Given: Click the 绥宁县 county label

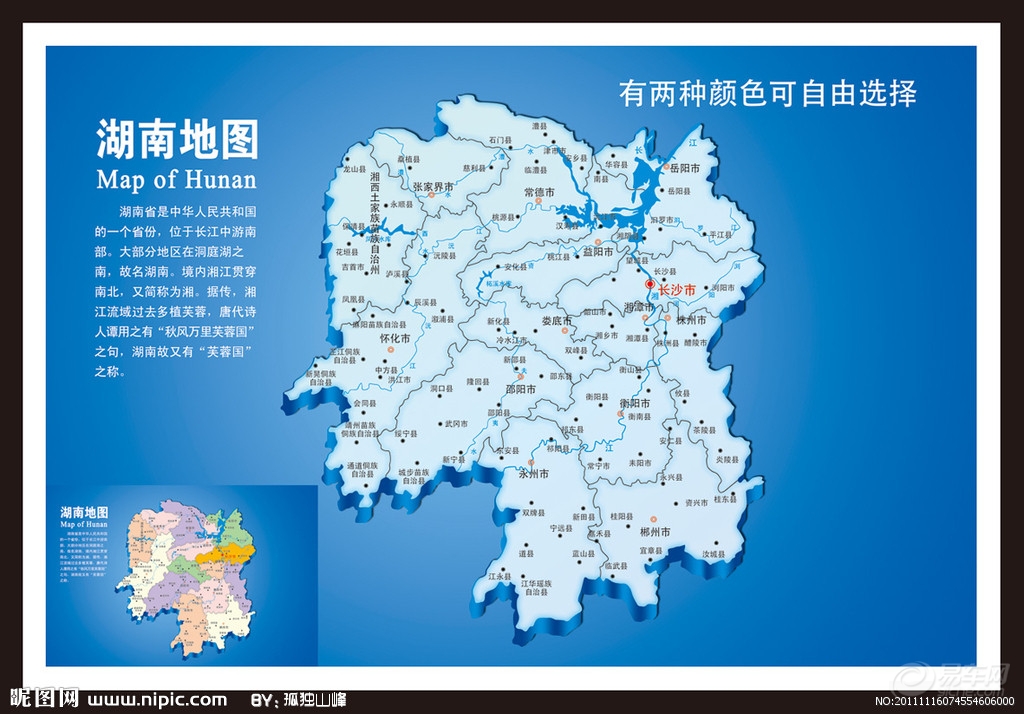Looking at the screenshot, I should point(406,434).
